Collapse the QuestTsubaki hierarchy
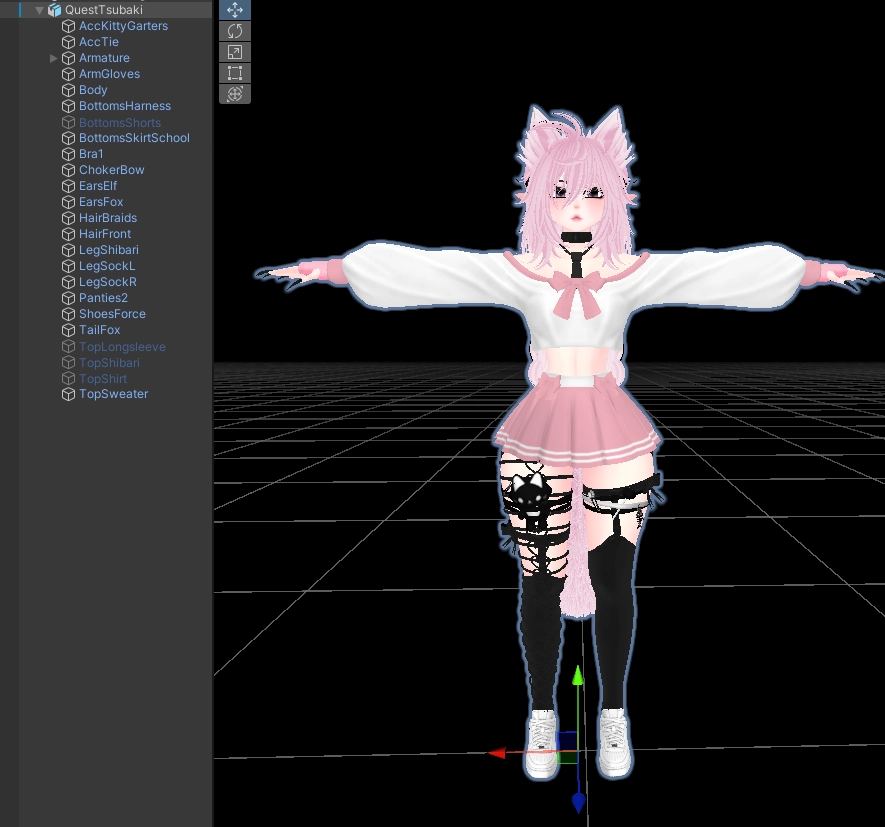This screenshot has height=827, width=885. point(40,10)
